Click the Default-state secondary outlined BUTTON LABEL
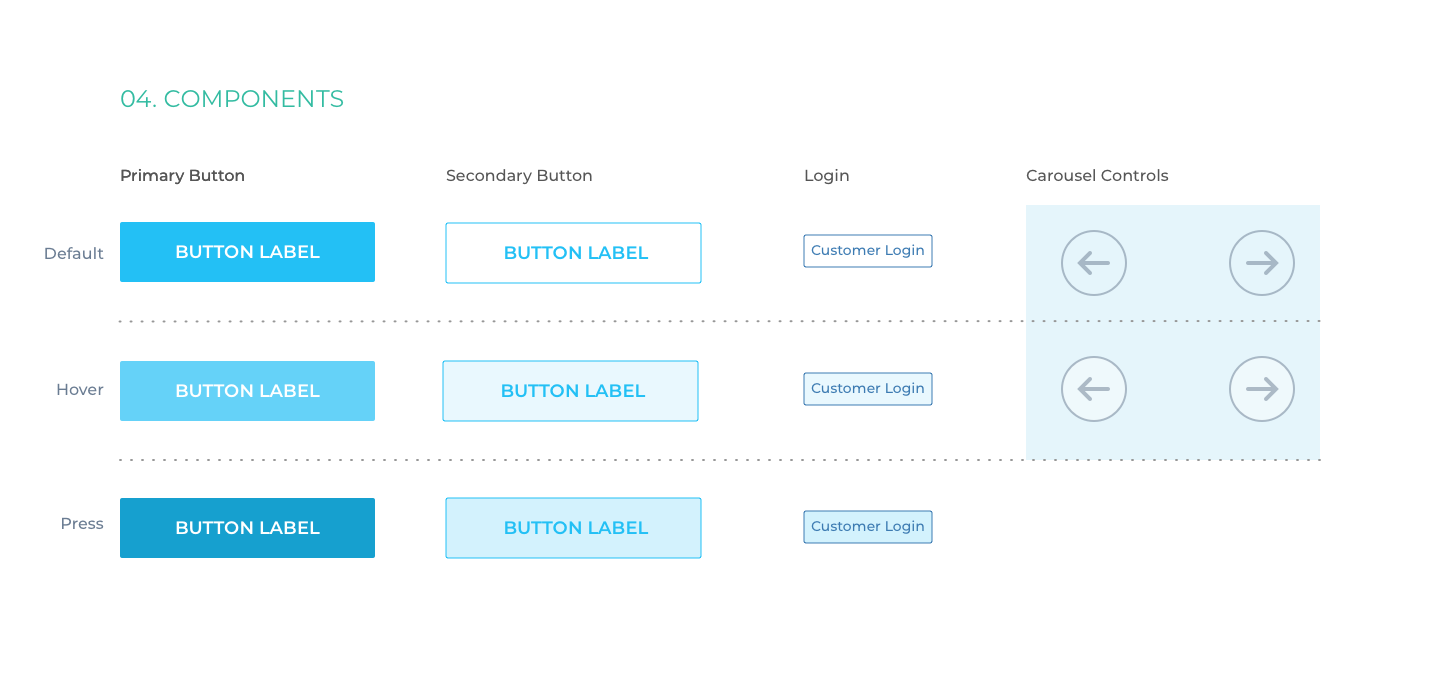Image resolution: width=1440 pixels, height=684 pixels. (x=573, y=253)
